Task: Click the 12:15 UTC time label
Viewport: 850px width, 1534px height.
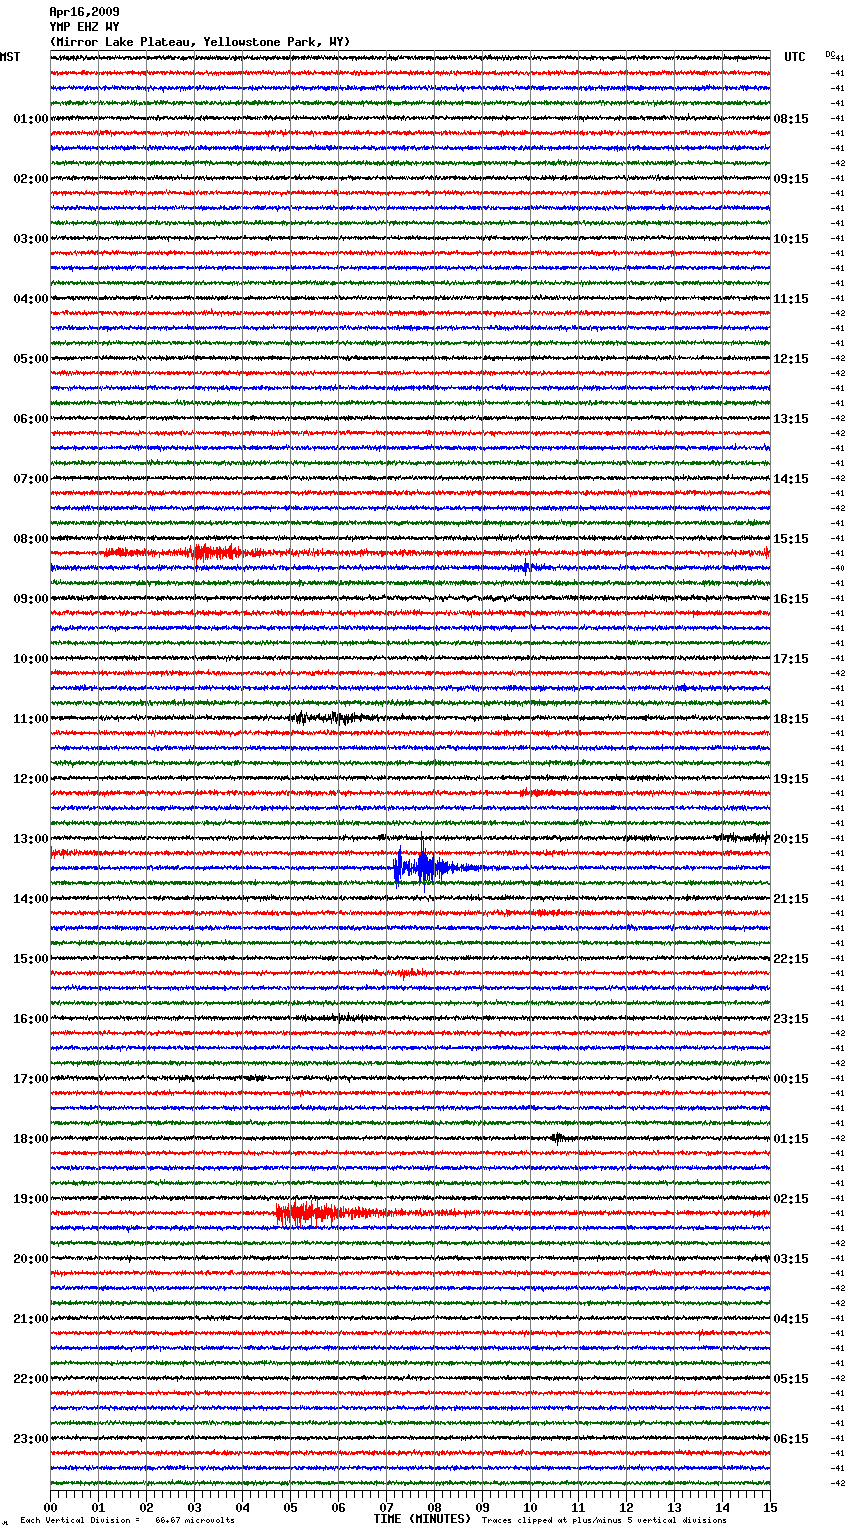Action: [791, 359]
